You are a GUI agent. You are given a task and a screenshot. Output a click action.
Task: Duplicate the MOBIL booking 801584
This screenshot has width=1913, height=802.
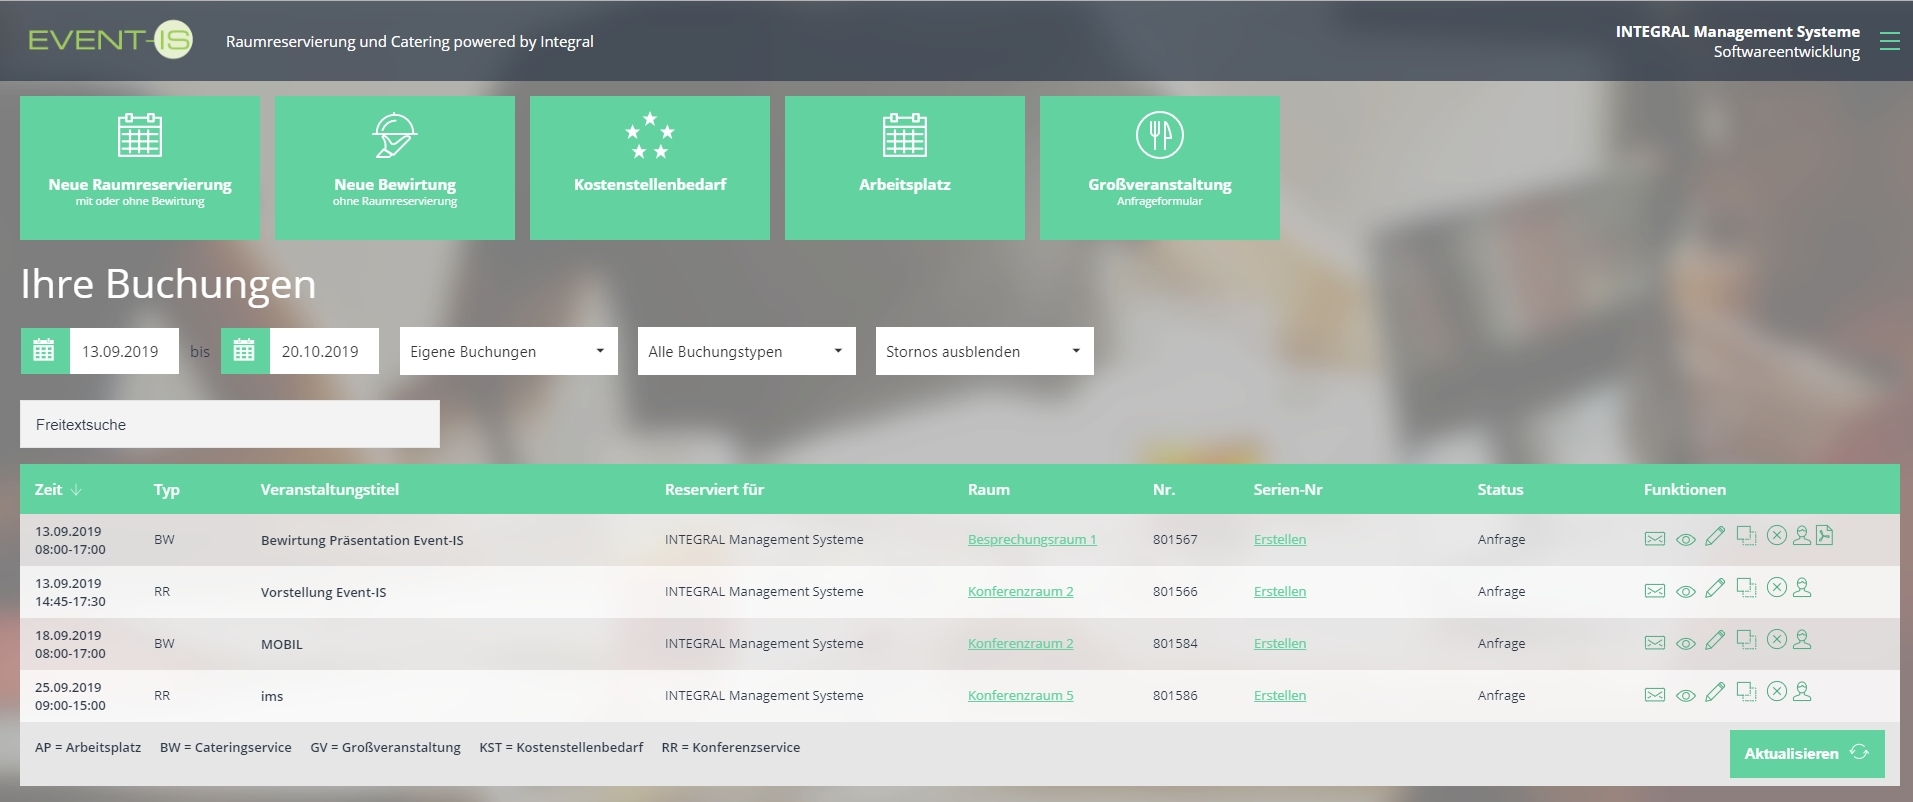click(1746, 640)
